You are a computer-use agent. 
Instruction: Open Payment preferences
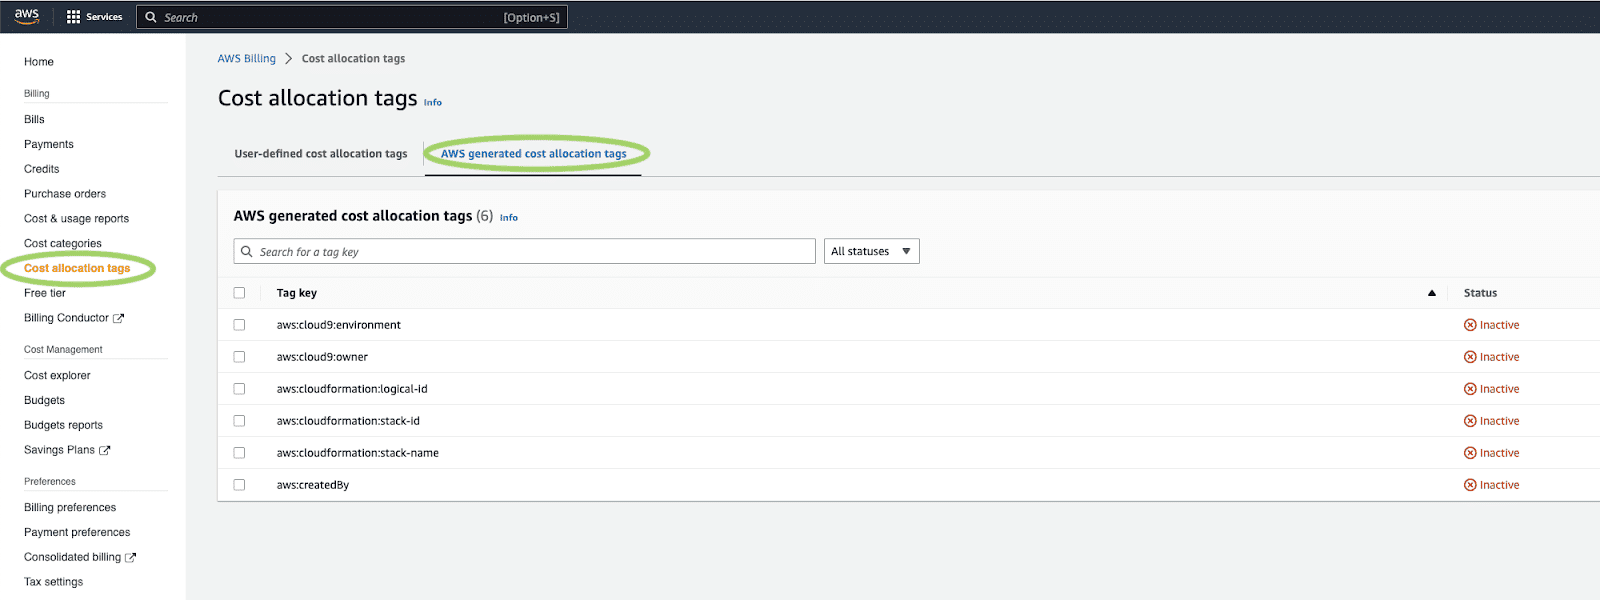[77, 533]
